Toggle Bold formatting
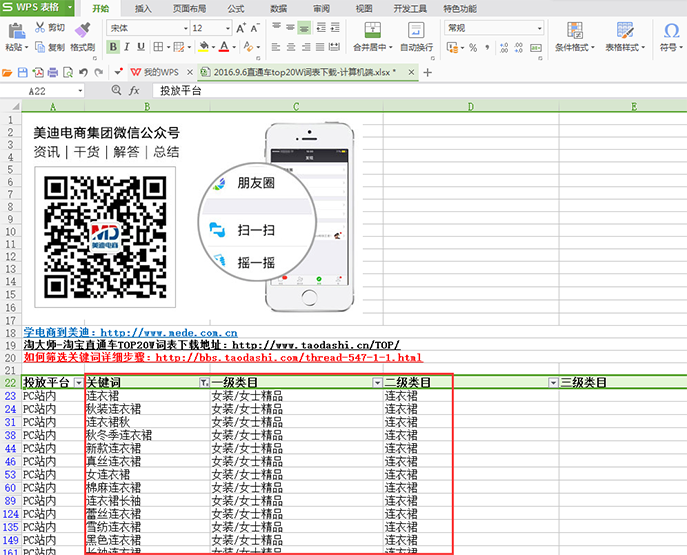This screenshot has height=555, width=687. (x=113, y=47)
